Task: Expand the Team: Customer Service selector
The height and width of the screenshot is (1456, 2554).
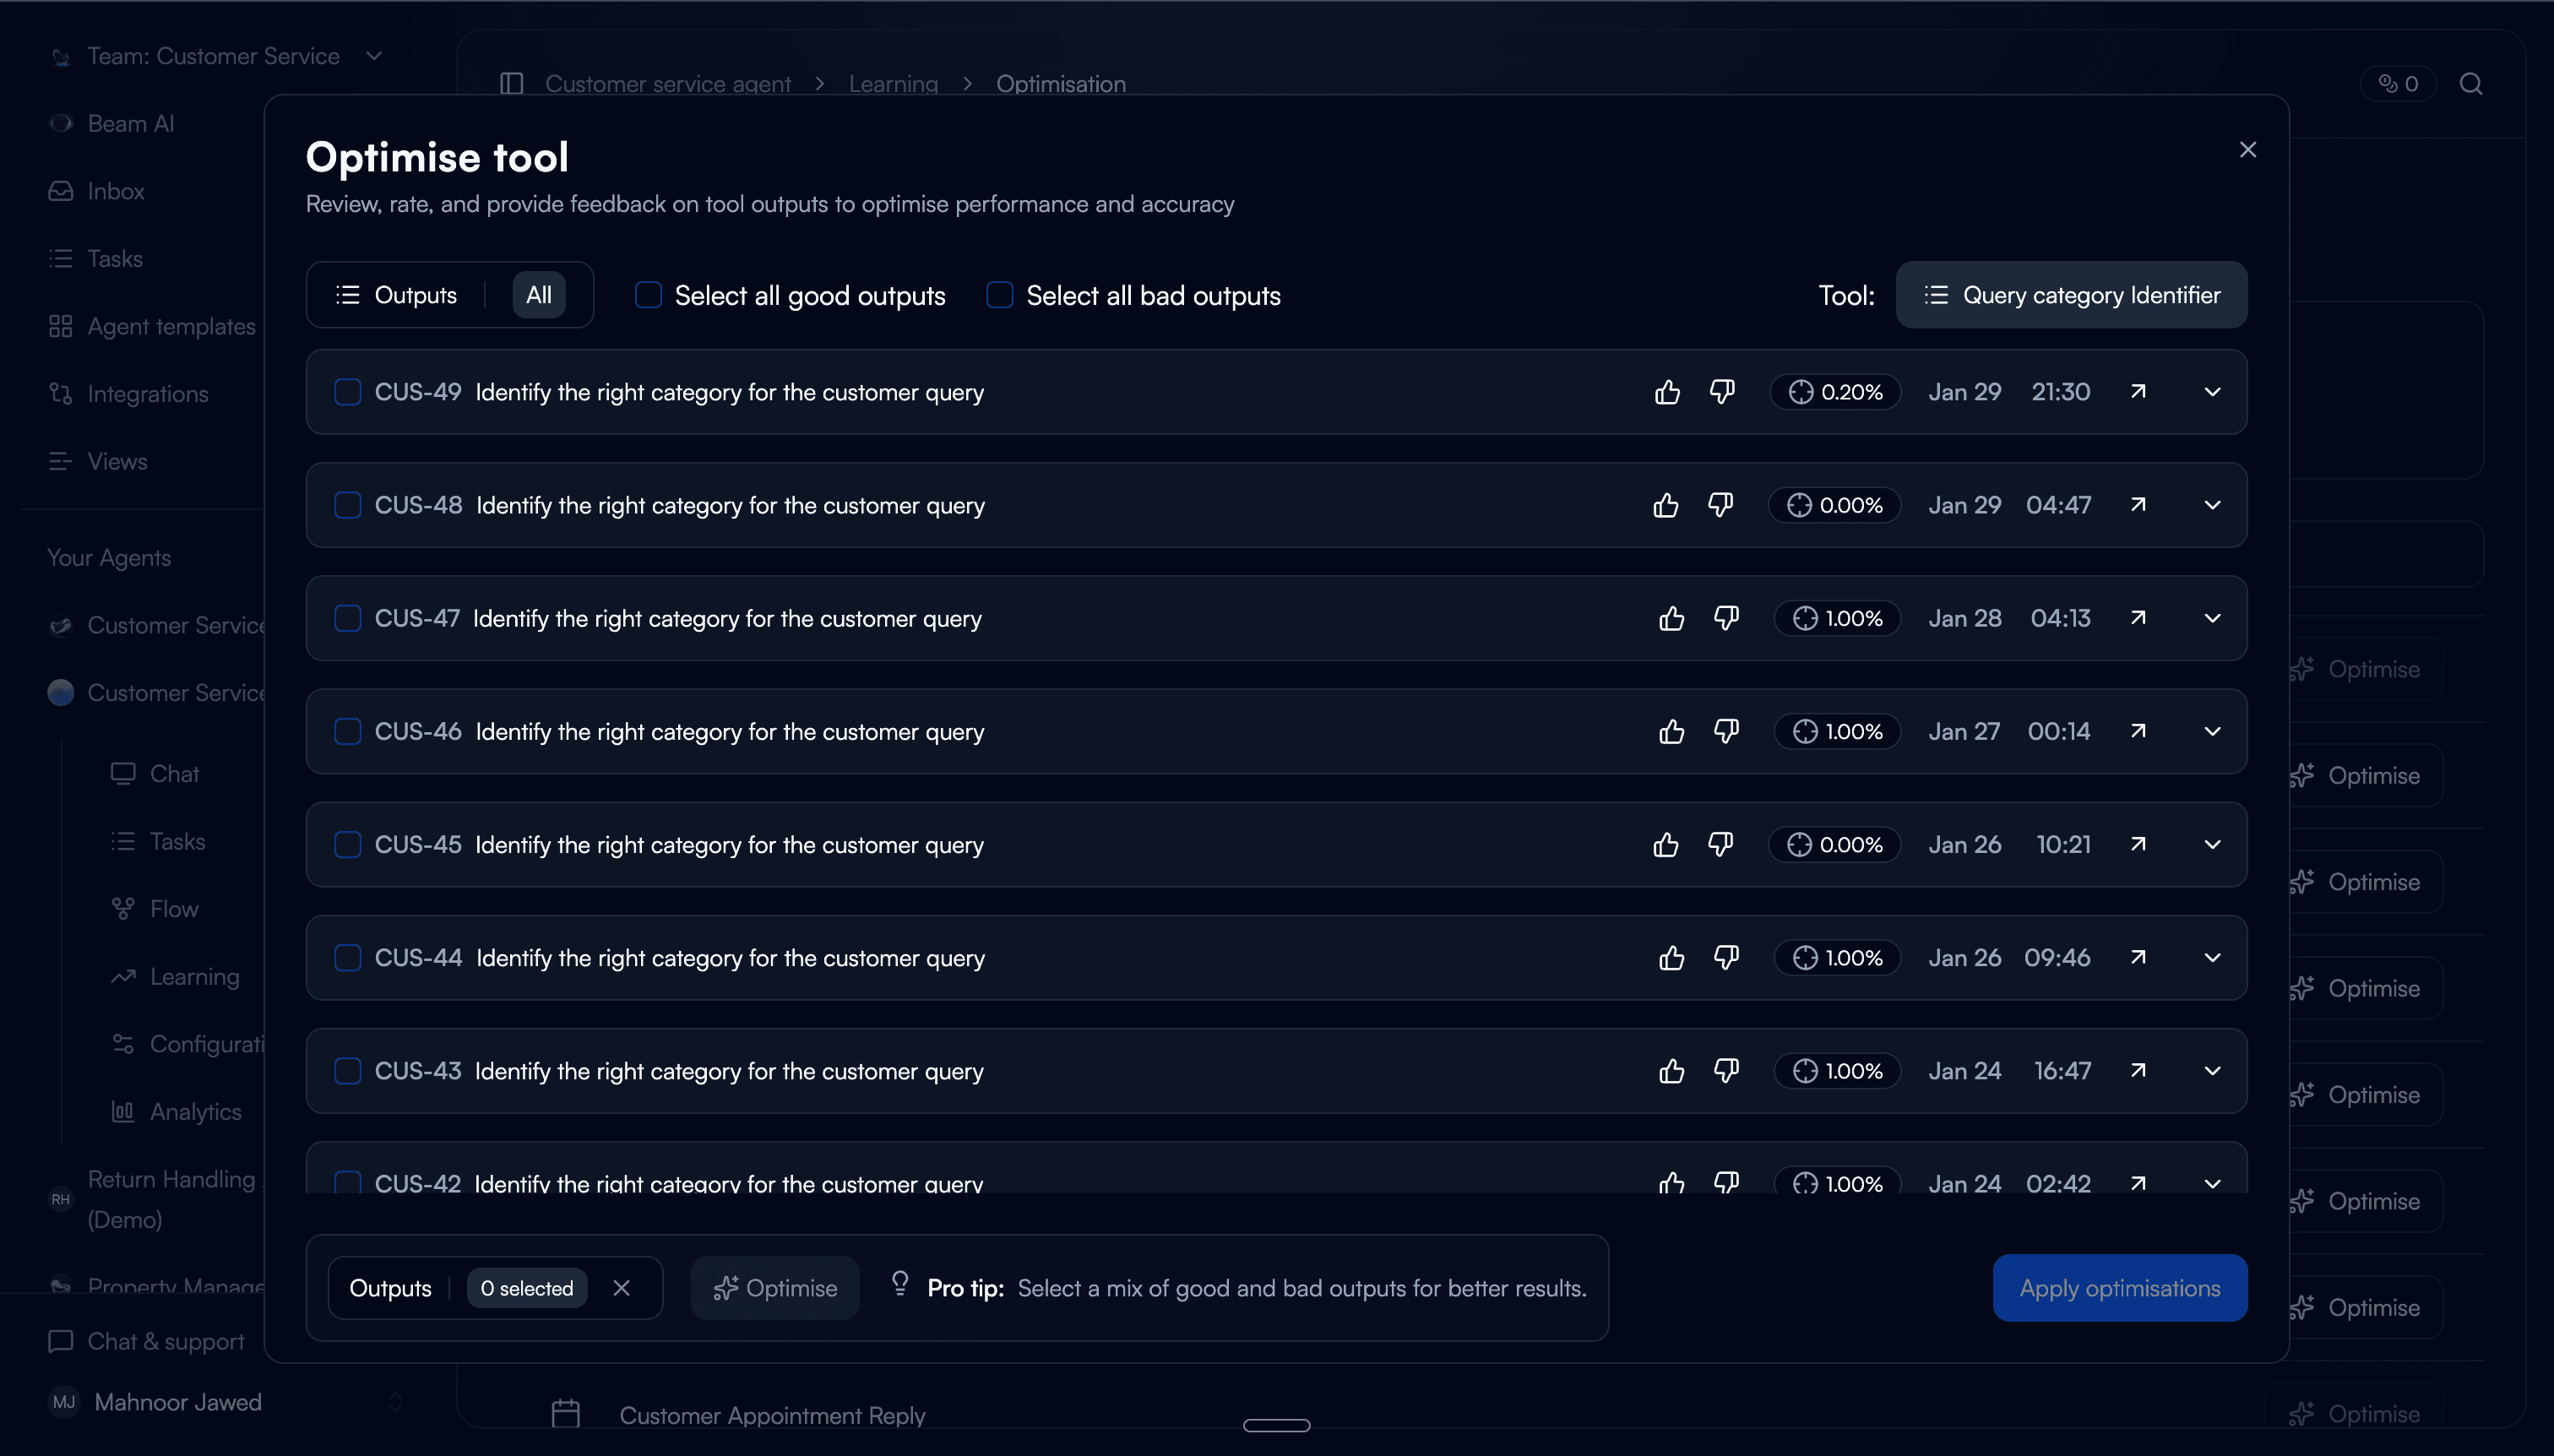Action: (374, 56)
